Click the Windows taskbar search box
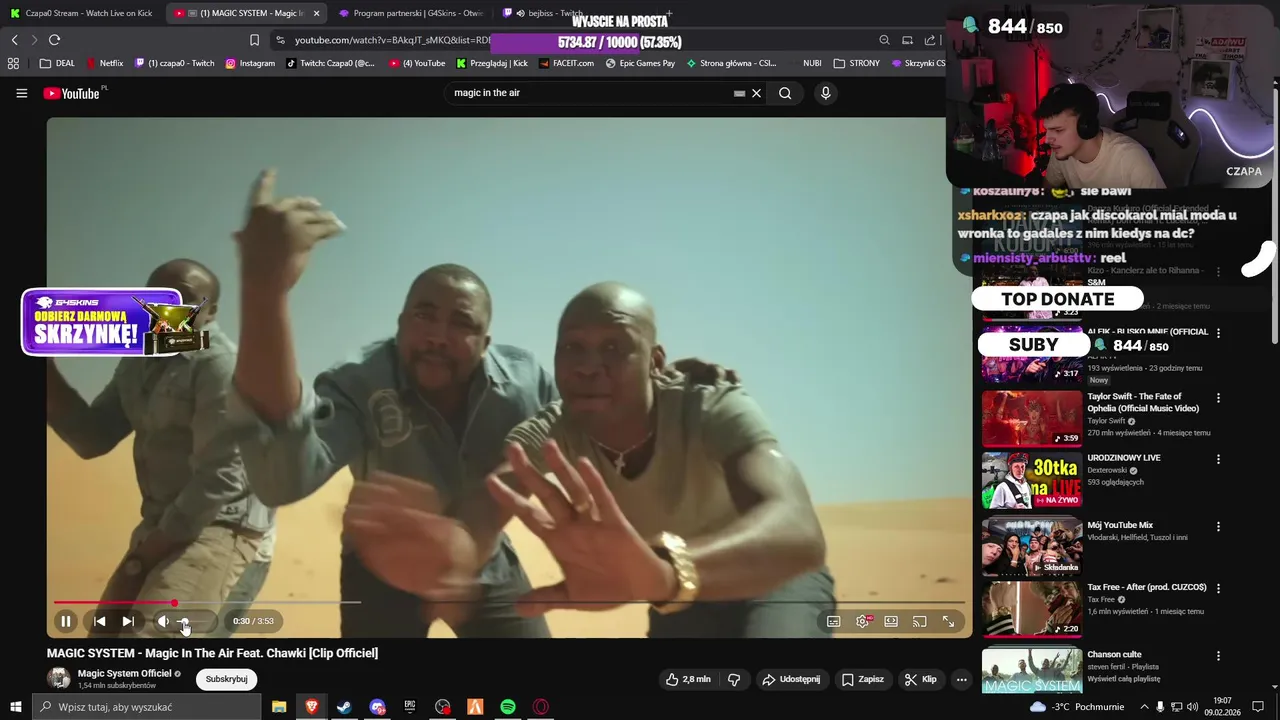 coord(146,707)
